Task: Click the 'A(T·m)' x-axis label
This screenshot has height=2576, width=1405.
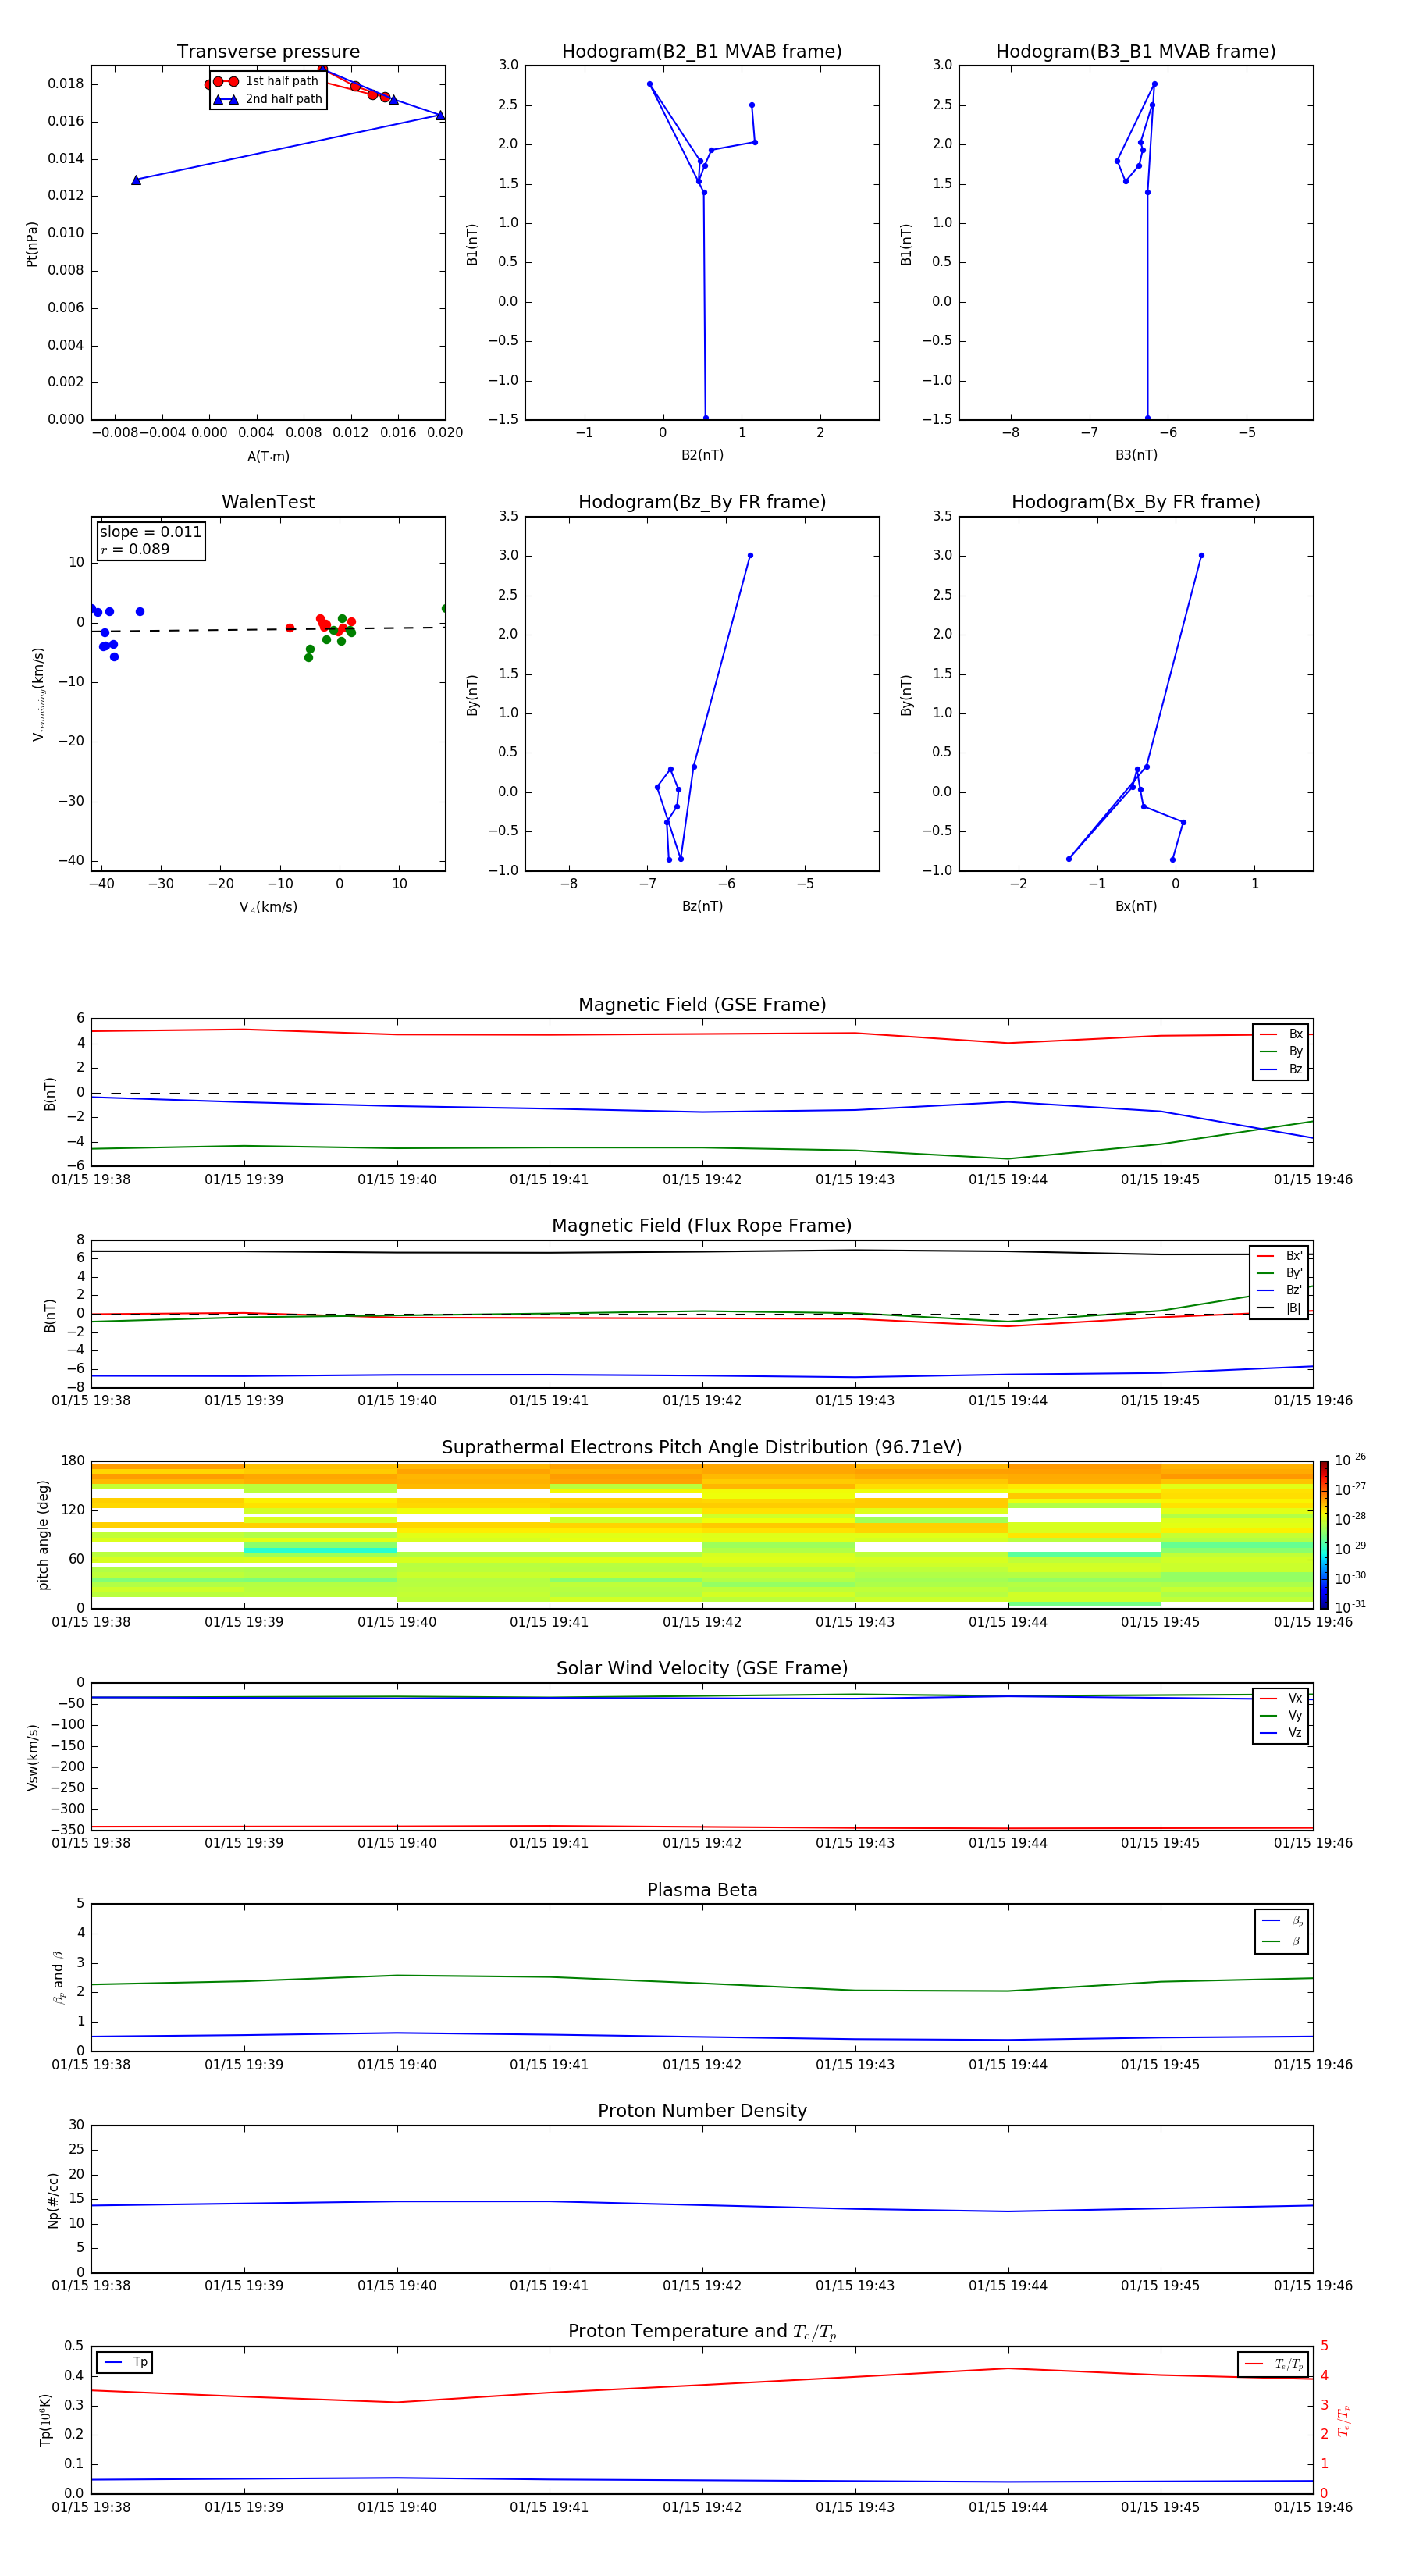Action: pos(268,456)
